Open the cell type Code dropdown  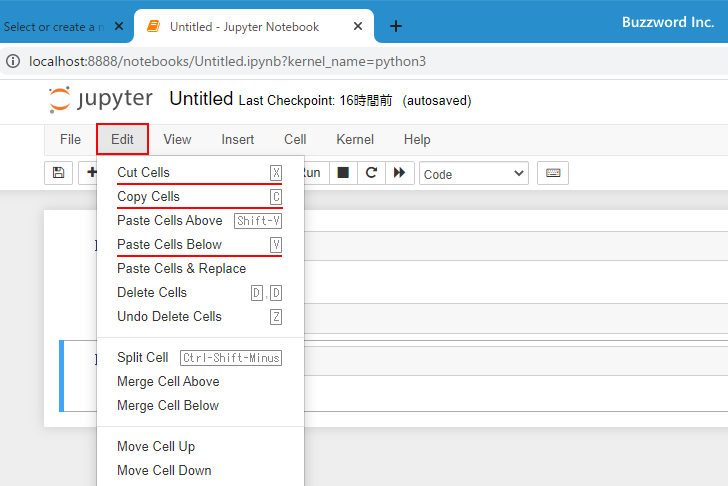click(x=474, y=174)
